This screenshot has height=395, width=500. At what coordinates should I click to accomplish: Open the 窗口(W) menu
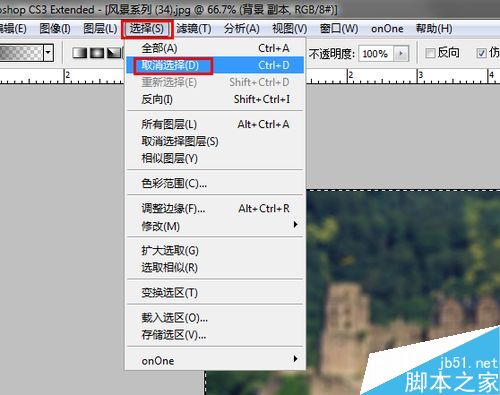click(x=339, y=29)
